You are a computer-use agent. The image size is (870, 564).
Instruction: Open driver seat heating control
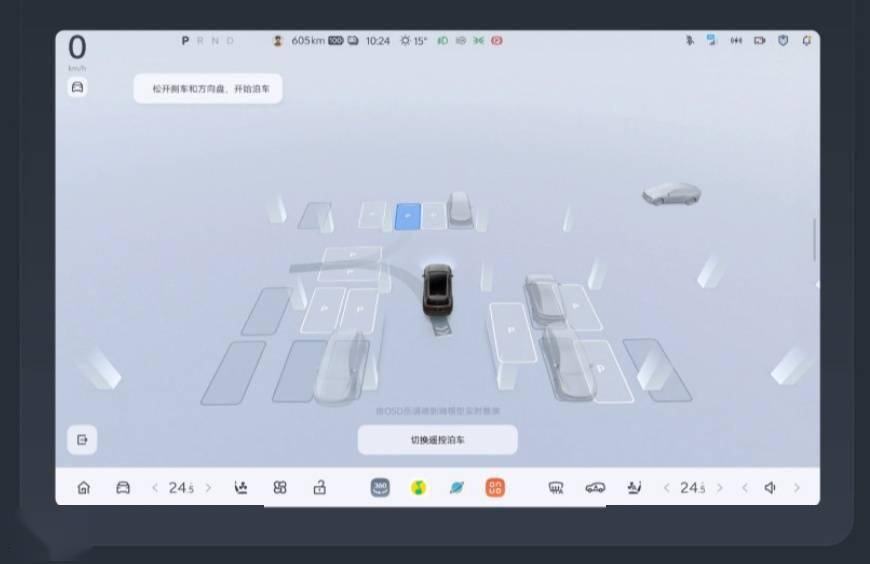tap(241, 488)
